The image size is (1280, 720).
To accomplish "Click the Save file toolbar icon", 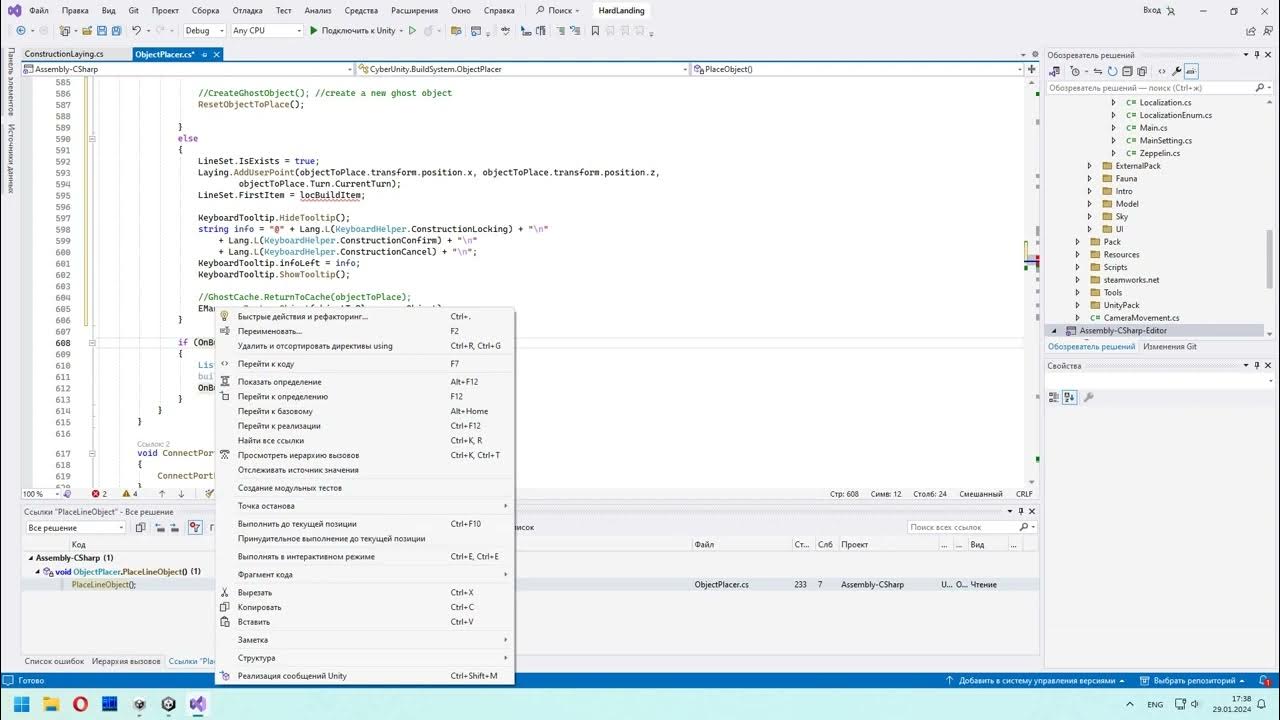I will click(102, 30).
